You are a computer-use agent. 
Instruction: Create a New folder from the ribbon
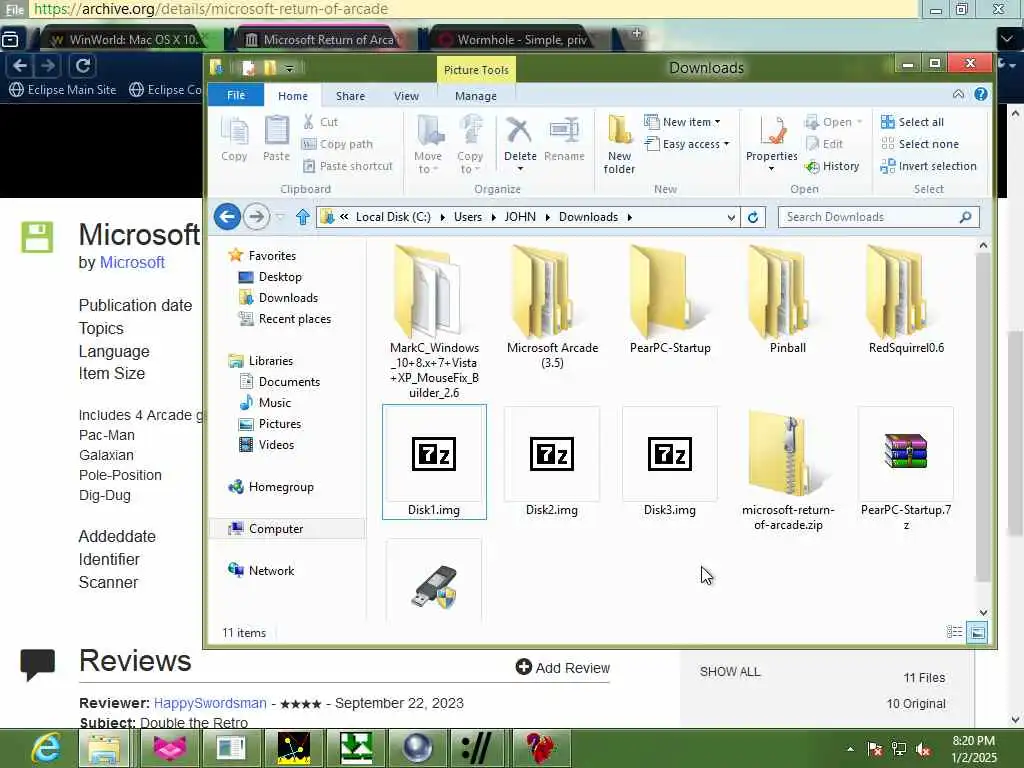pos(619,145)
